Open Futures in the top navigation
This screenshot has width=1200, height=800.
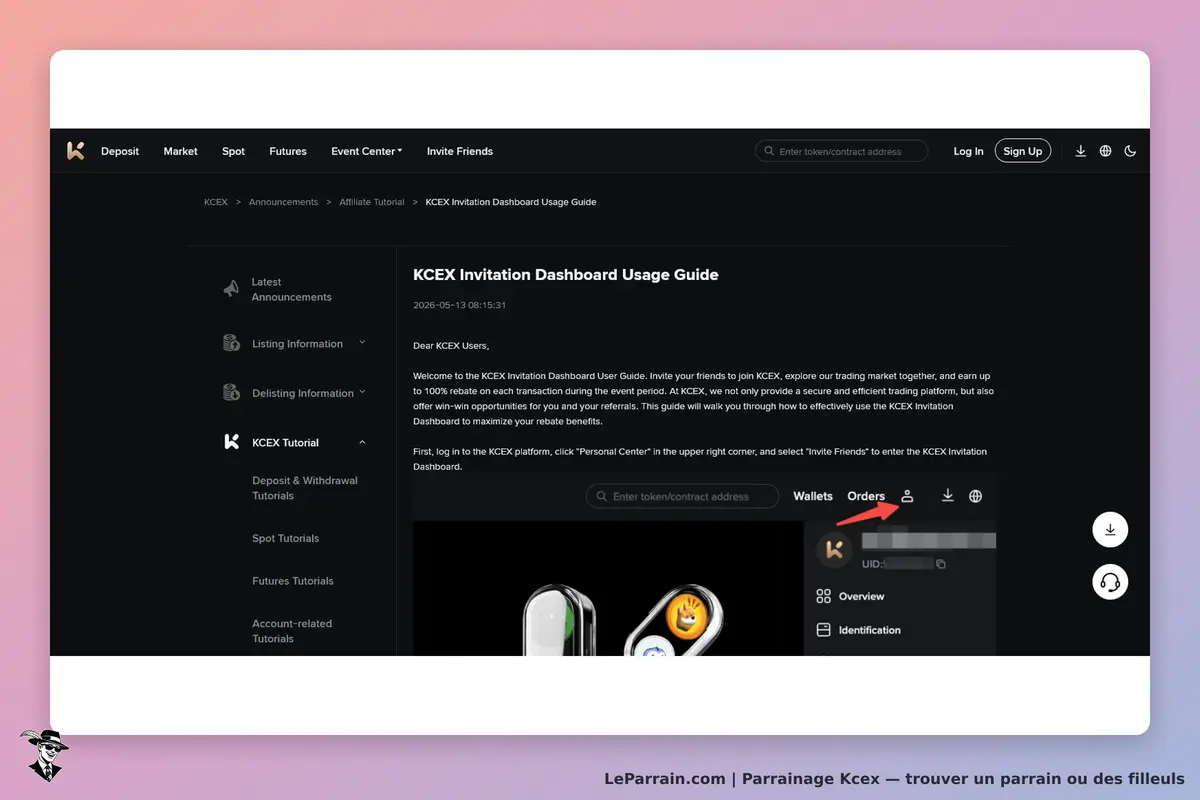point(288,151)
